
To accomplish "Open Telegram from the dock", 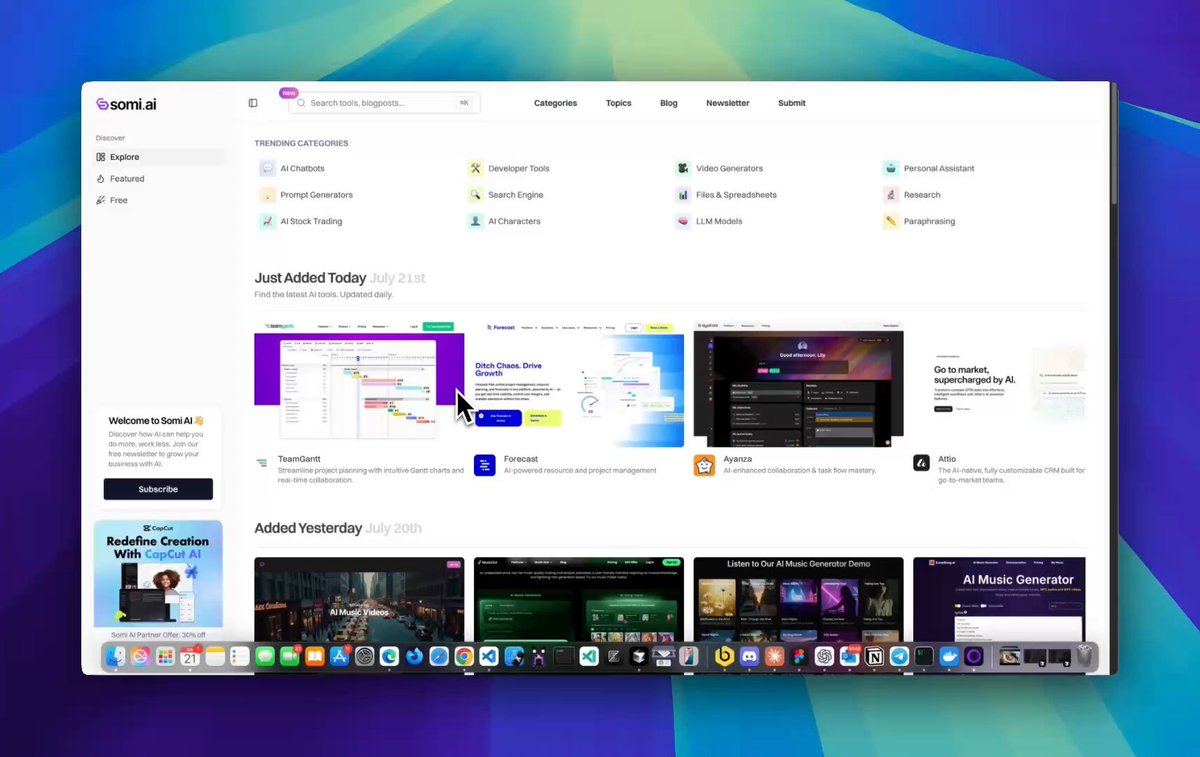I will 899,656.
